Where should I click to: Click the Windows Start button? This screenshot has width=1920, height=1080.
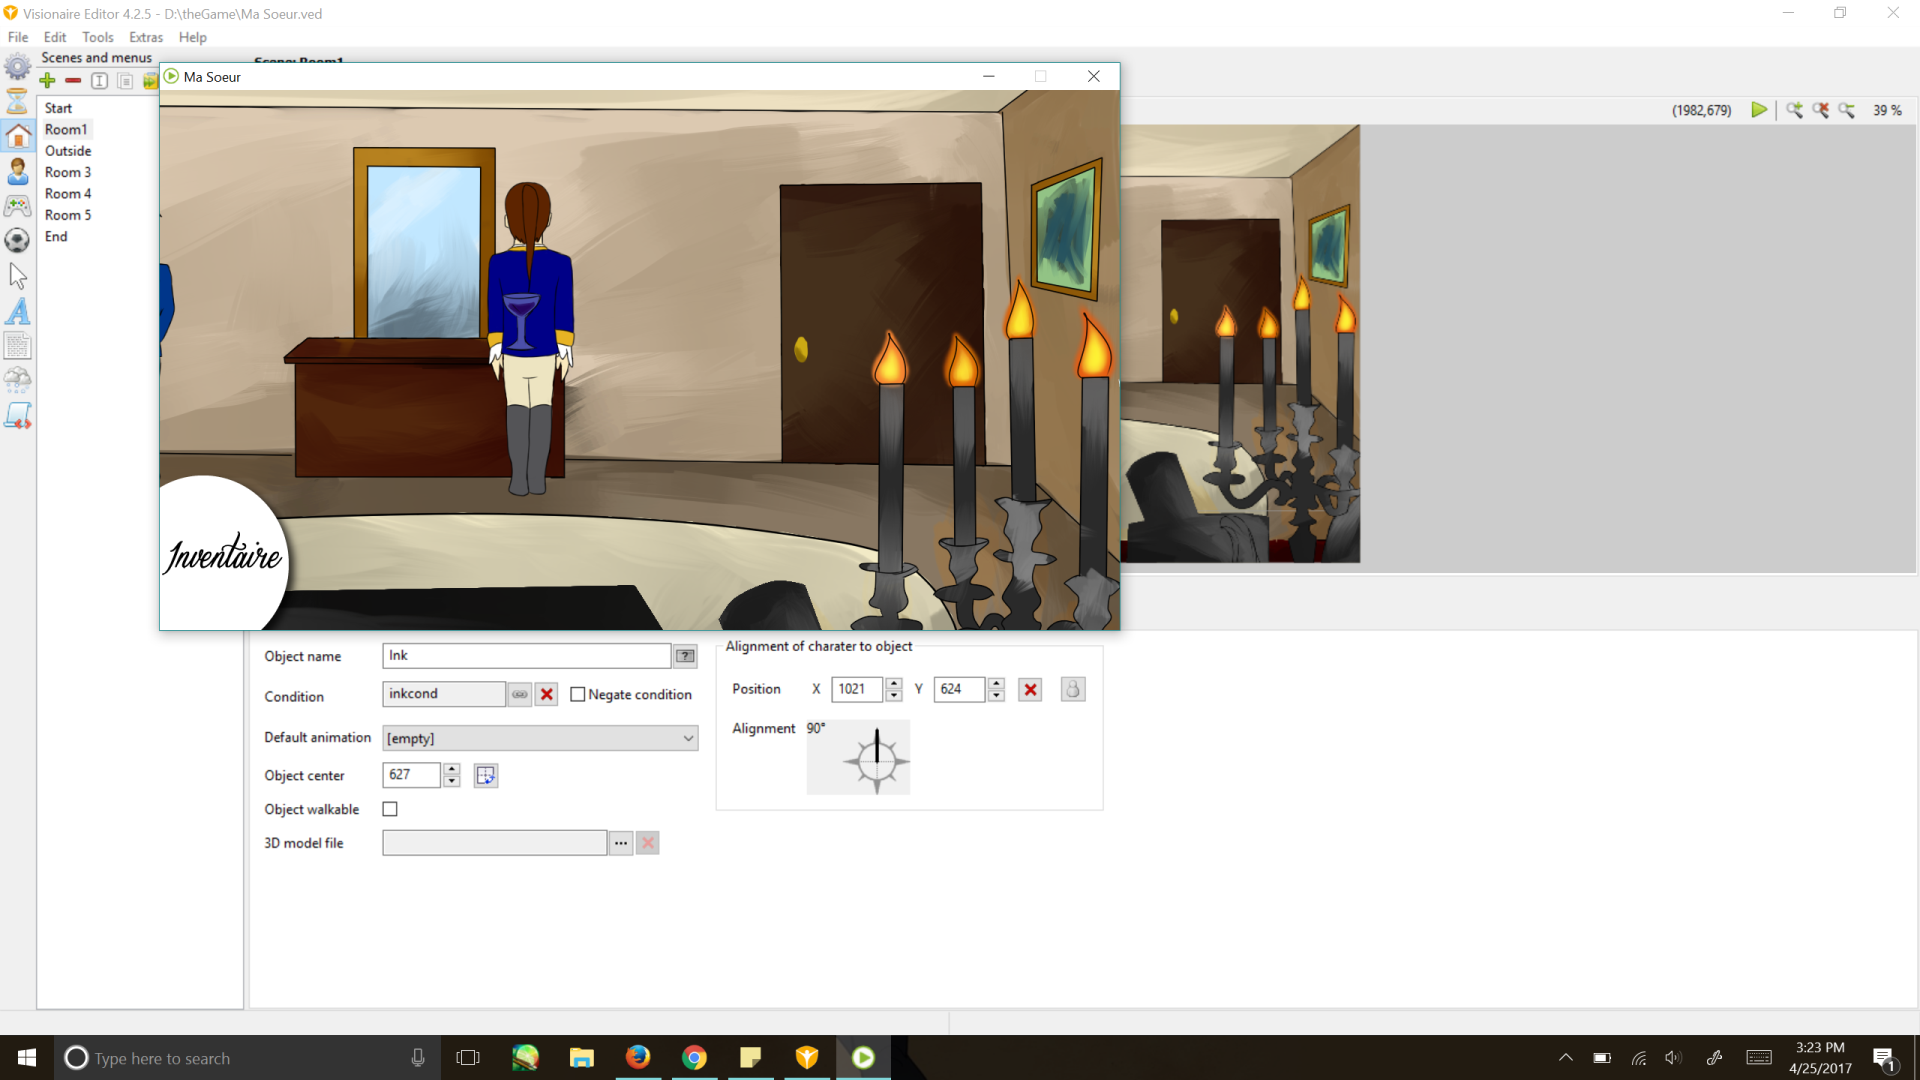[27, 1058]
